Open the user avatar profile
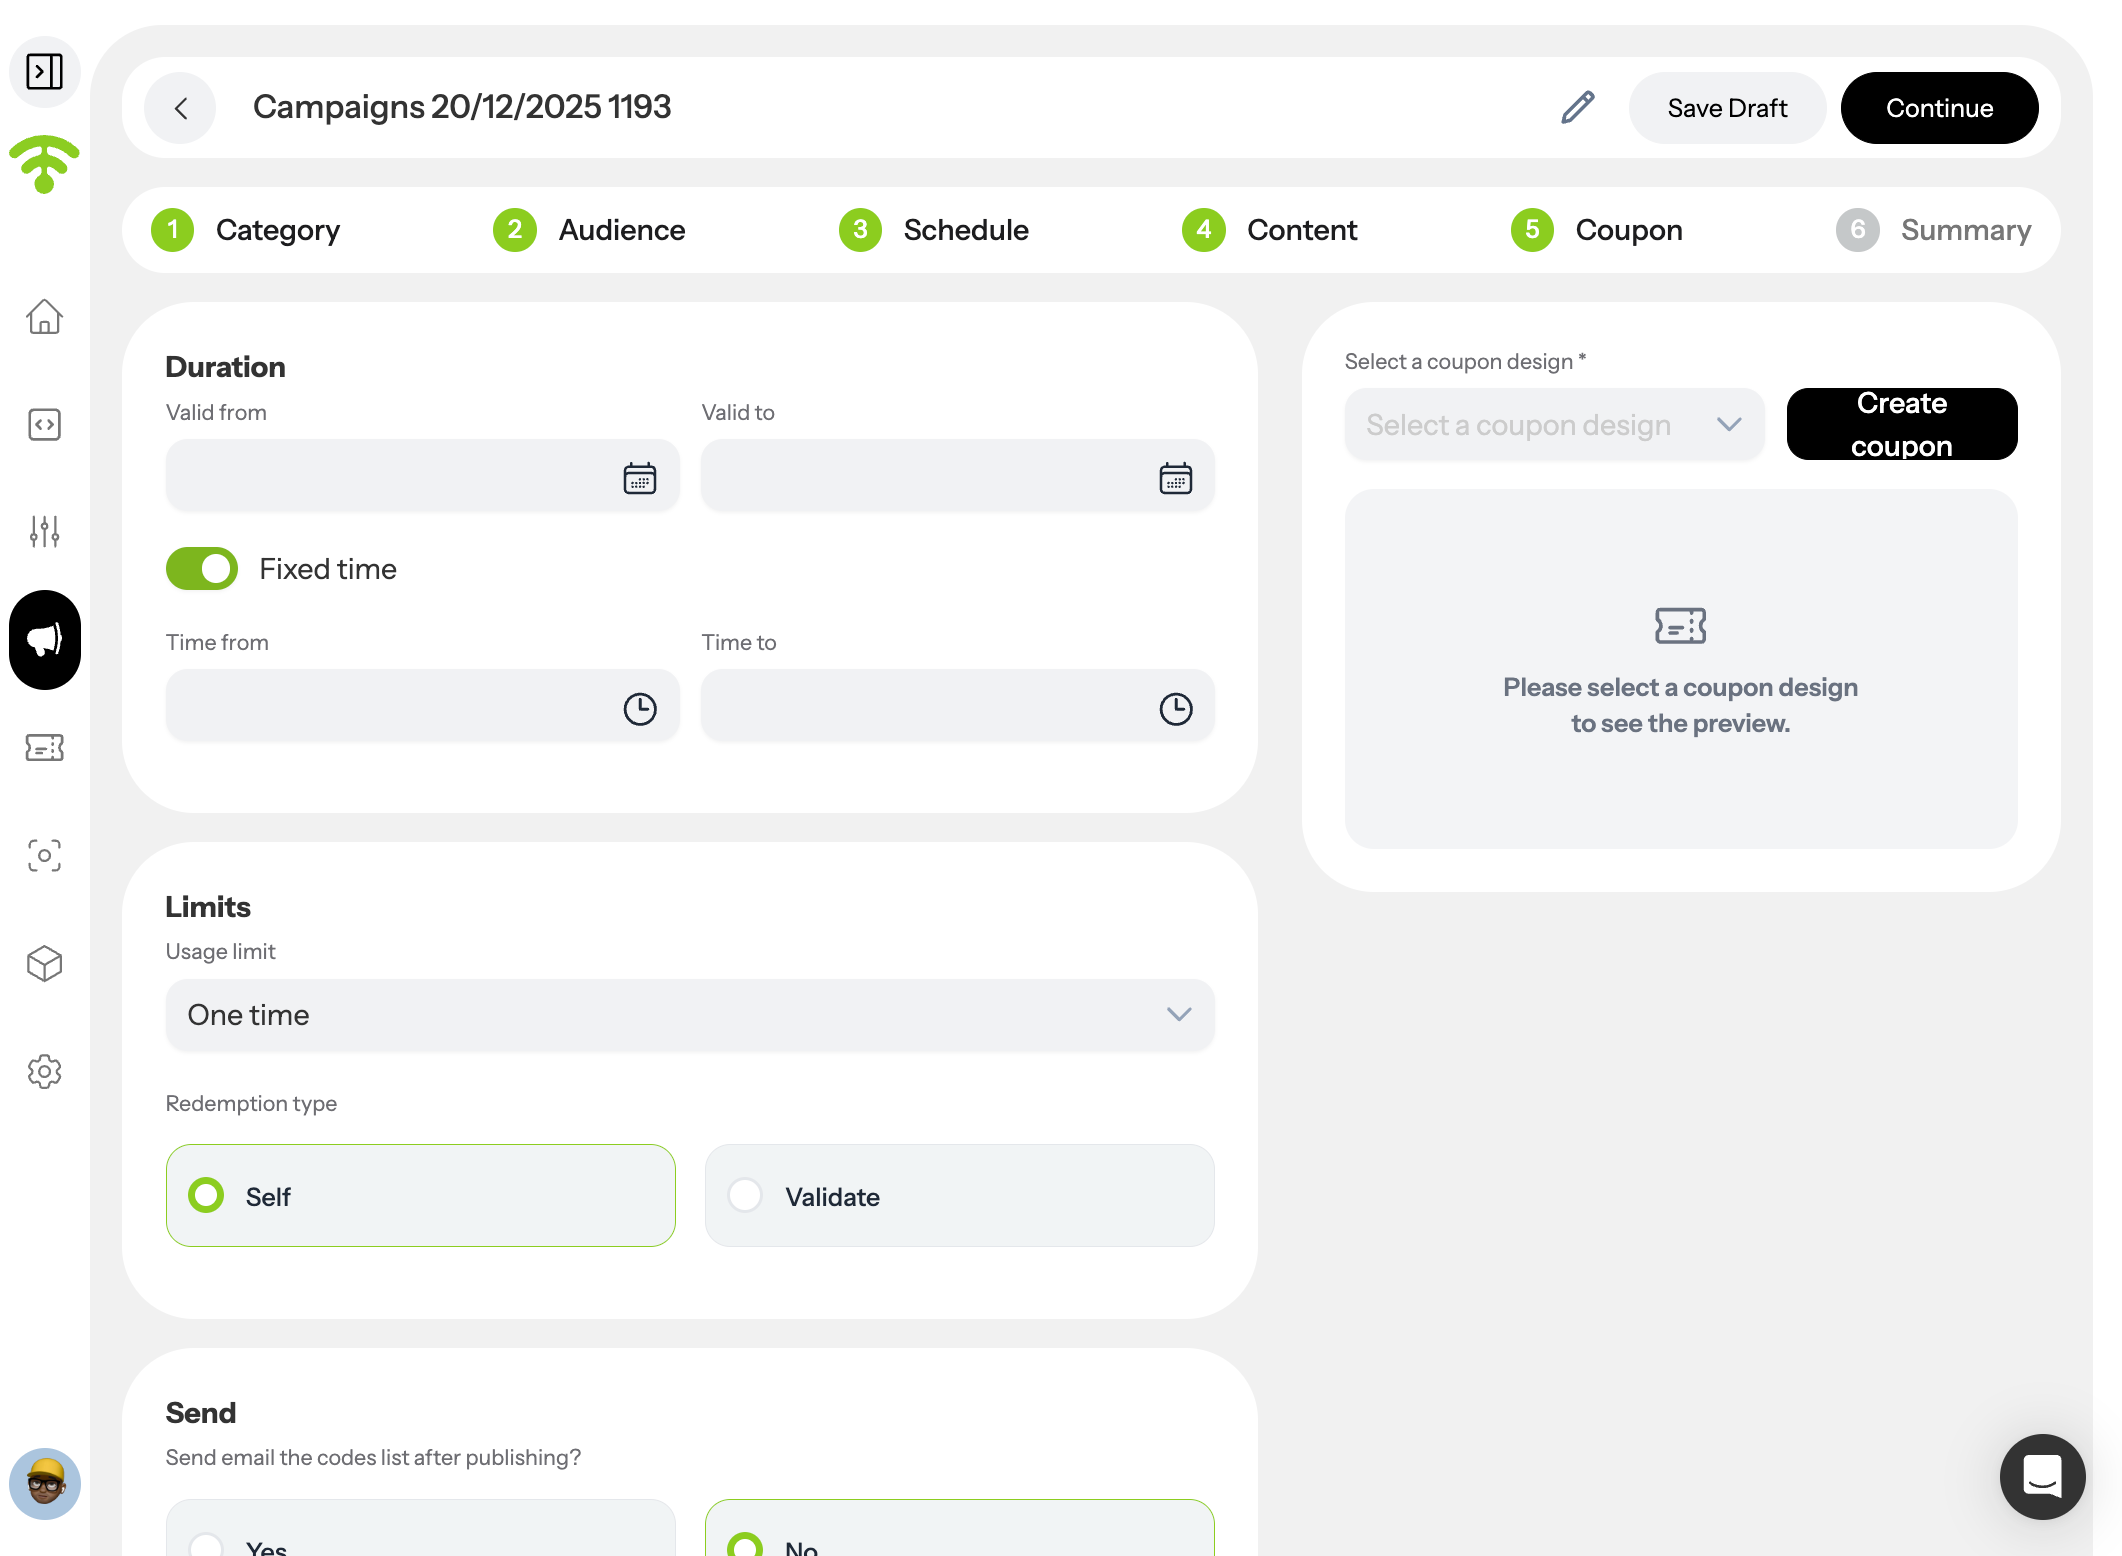The height and width of the screenshot is (1556, 2122). (x=44, y=1484)
